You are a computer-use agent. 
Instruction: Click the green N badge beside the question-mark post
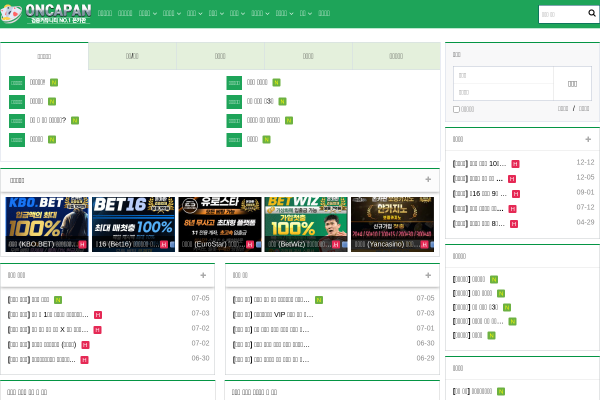(75, 121)
